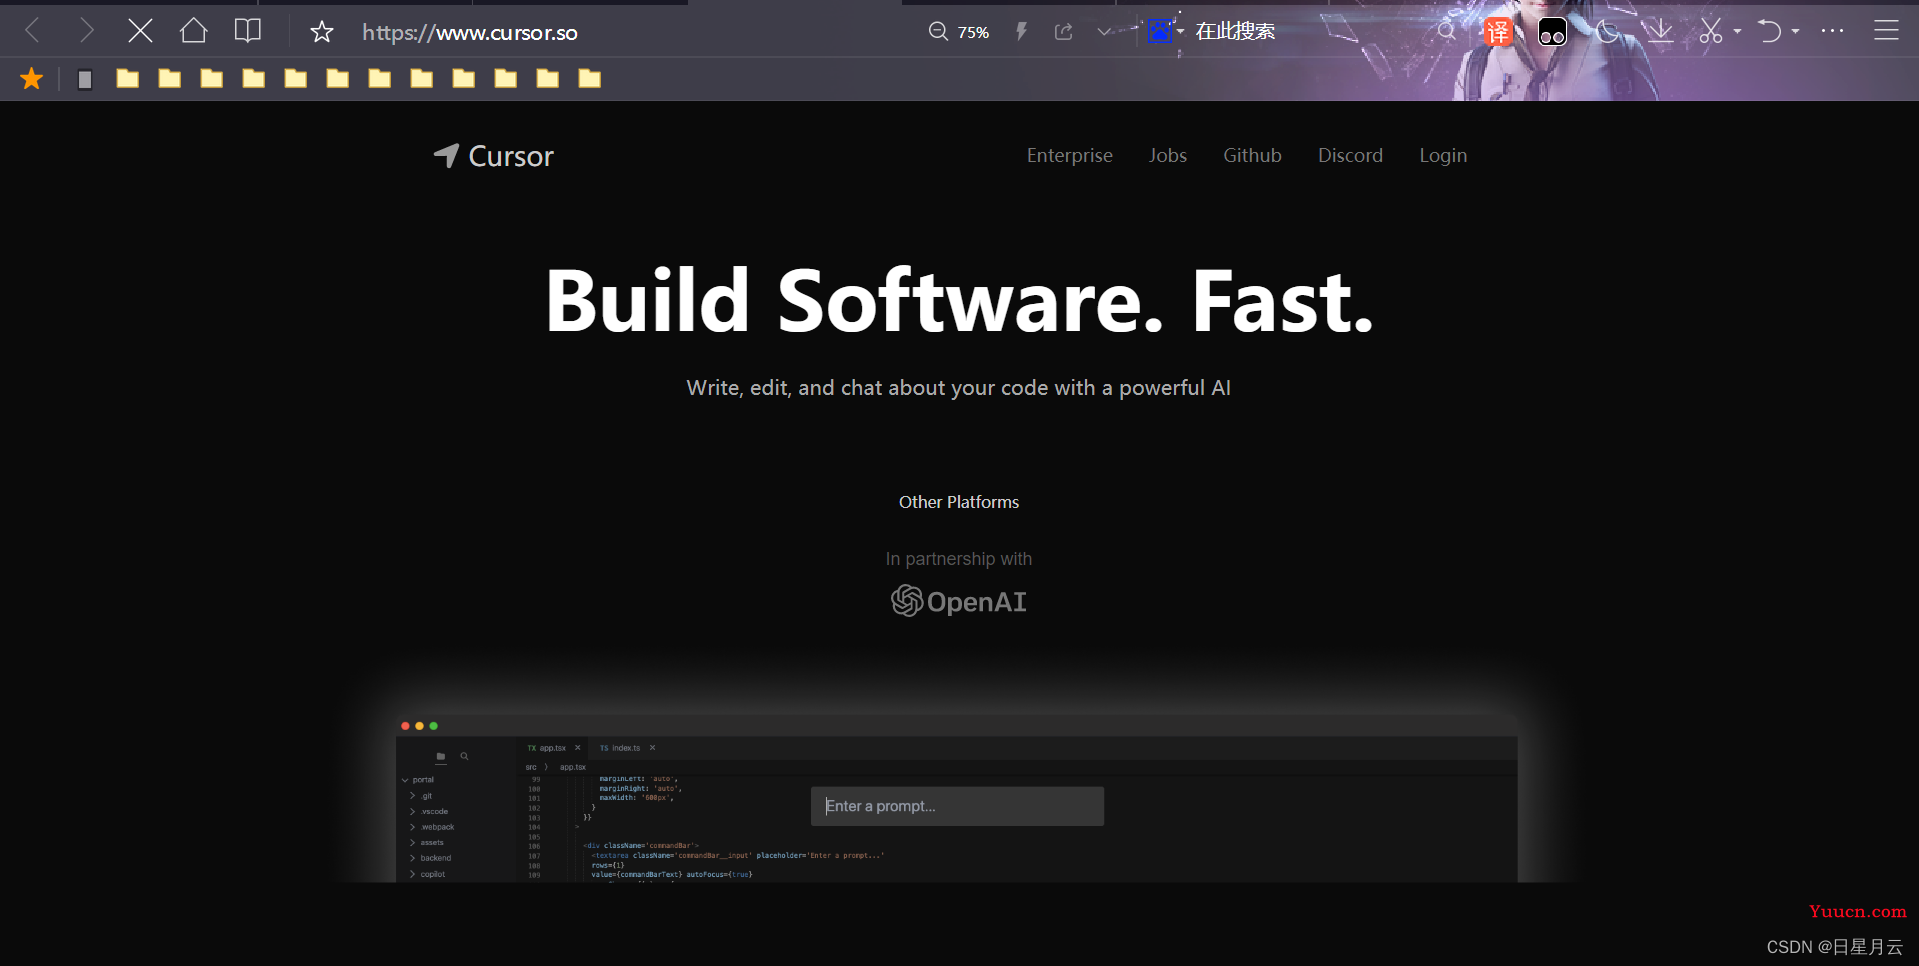
Task: Expand the backend folder
Action: 430,858
